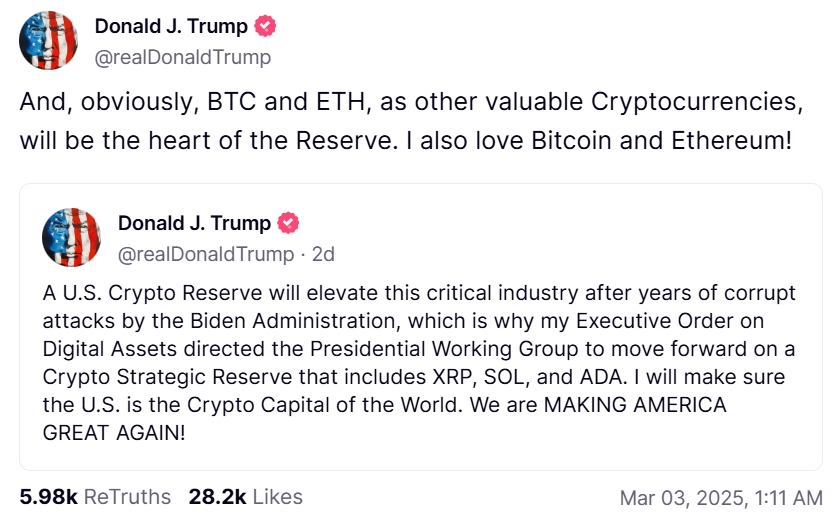Open the quoted post's "2d" timestamp

pyautogui.click(x=323, y=254)
